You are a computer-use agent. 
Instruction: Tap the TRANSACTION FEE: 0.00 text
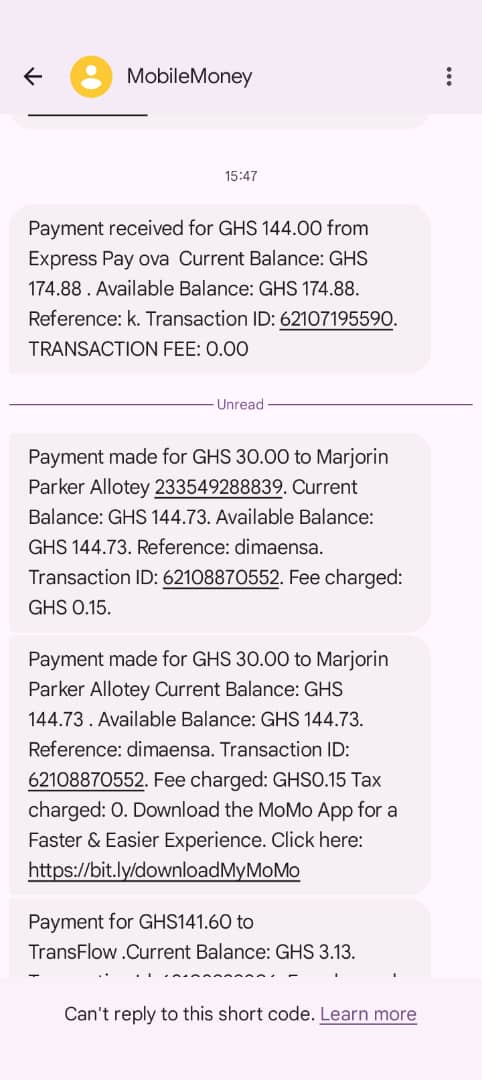click(138, 349)
